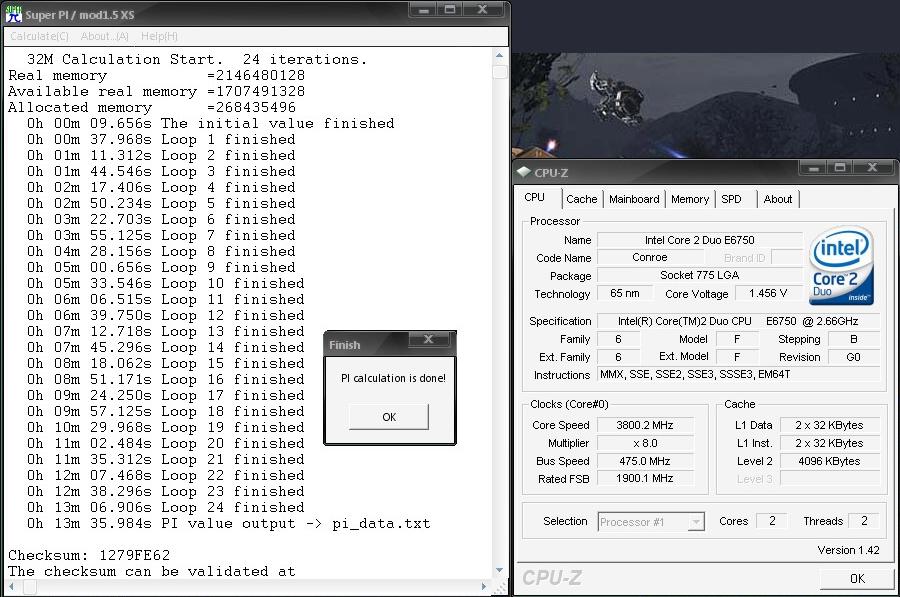Image resolution: width=900 pixels, height=597 pixels.
Task: Click the Code Name value 'Conroe'
Action: click(x=650, y=258)
